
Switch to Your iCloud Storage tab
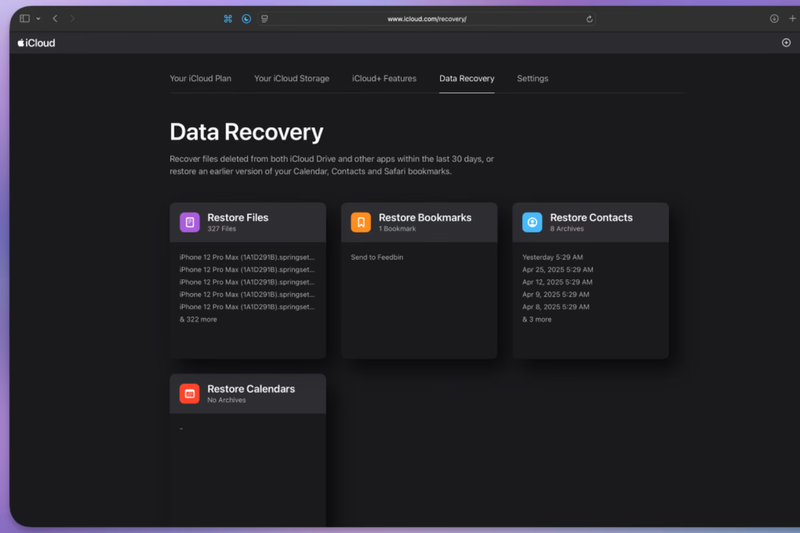point(292,79)
